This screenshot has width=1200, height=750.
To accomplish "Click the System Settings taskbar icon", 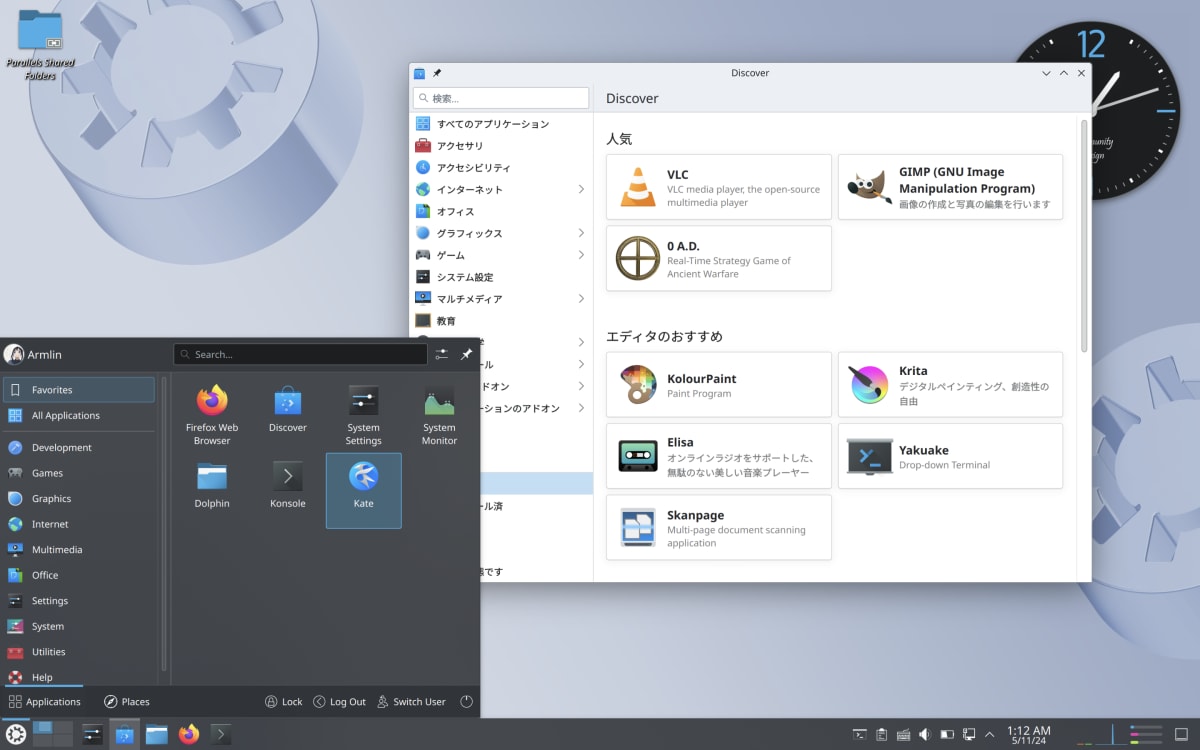I will coord(92,735).
